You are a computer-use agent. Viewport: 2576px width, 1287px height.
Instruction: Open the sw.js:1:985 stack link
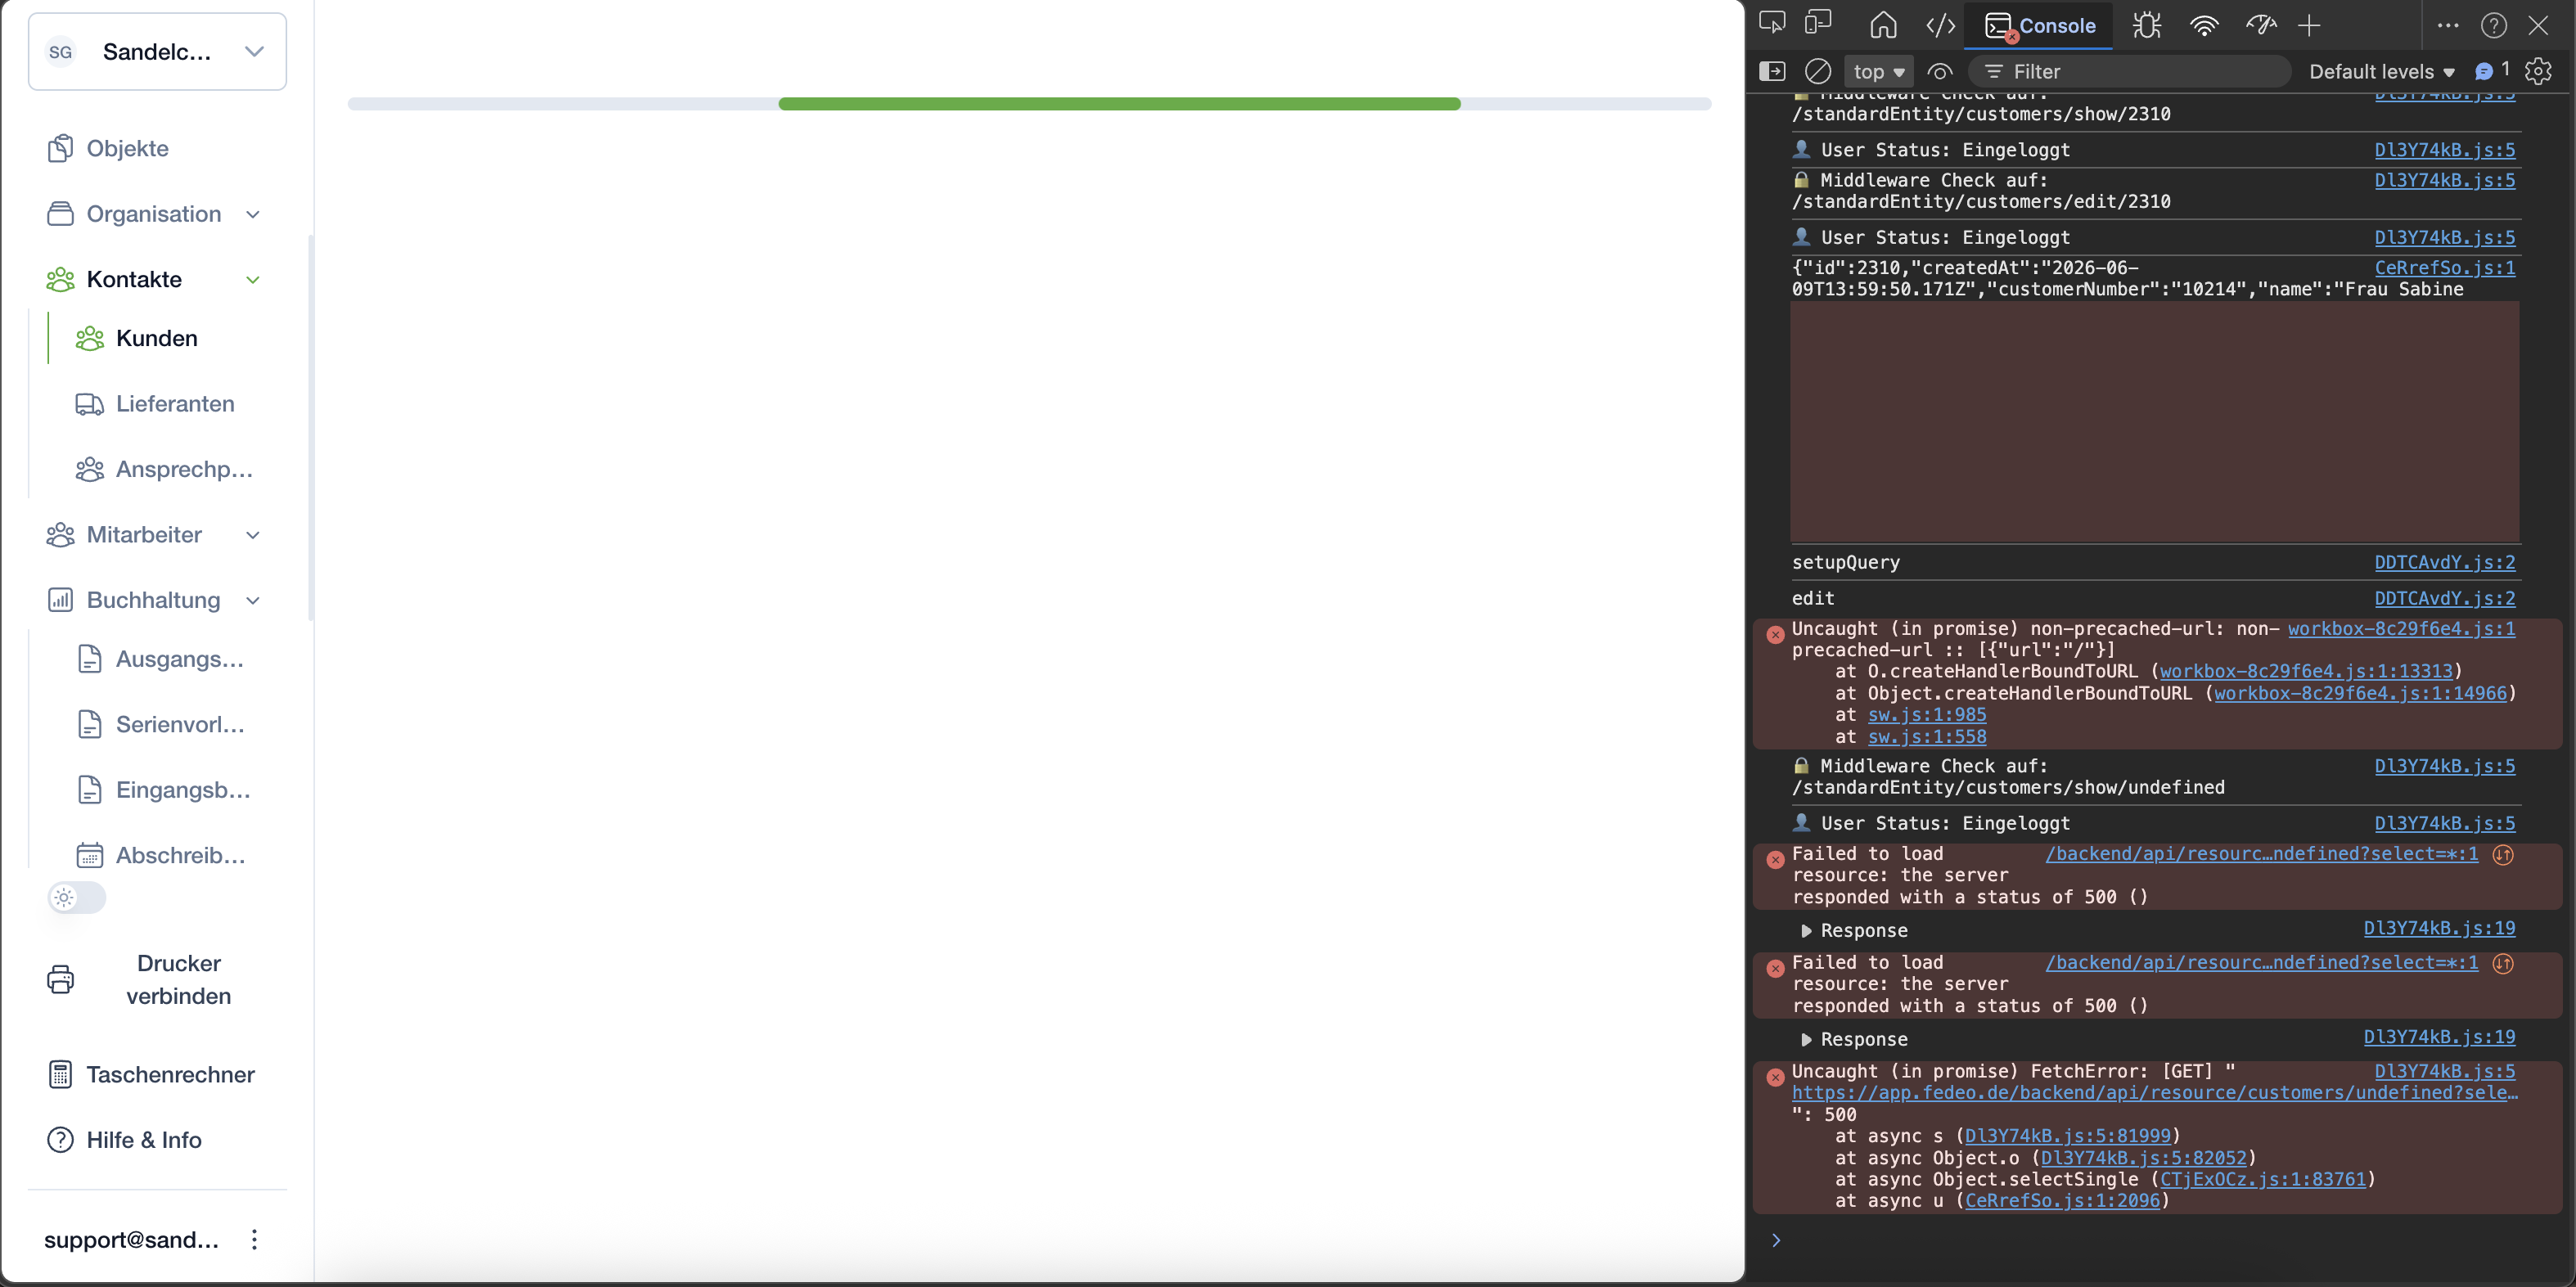[x=1927, y=714]
